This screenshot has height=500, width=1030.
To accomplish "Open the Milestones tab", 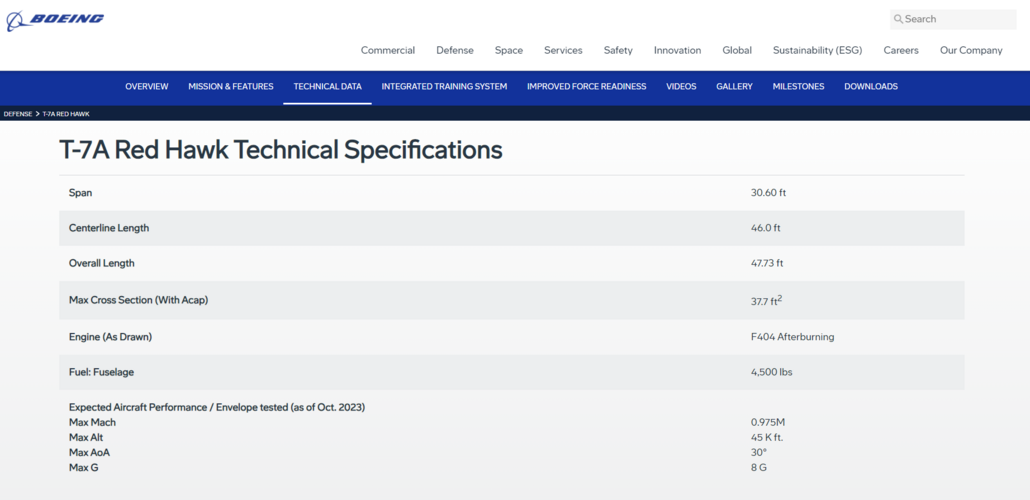I will tap(798, 87).
